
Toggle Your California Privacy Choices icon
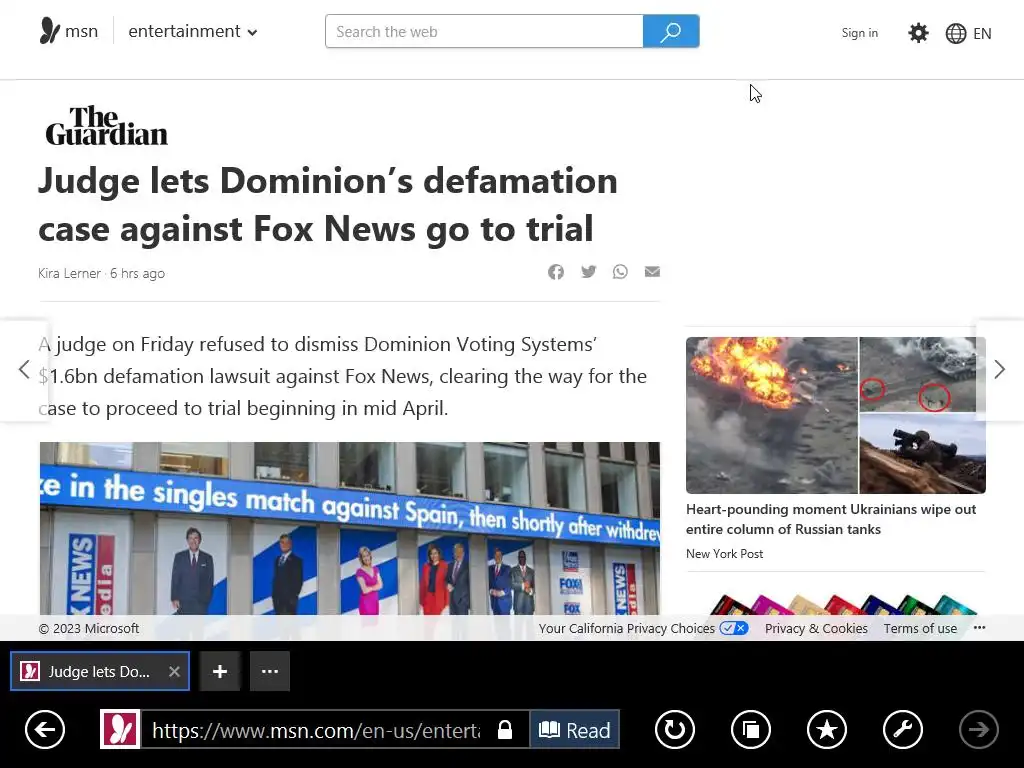point(734,628)
